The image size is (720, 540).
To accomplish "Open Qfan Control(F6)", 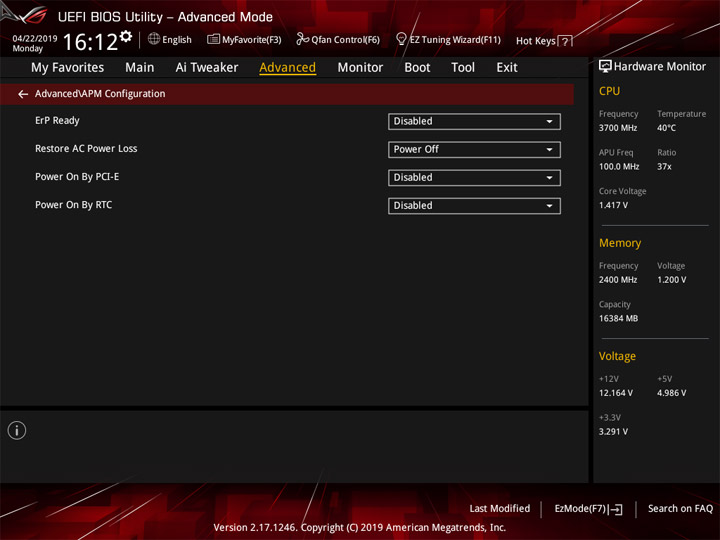I will point(345,40).
